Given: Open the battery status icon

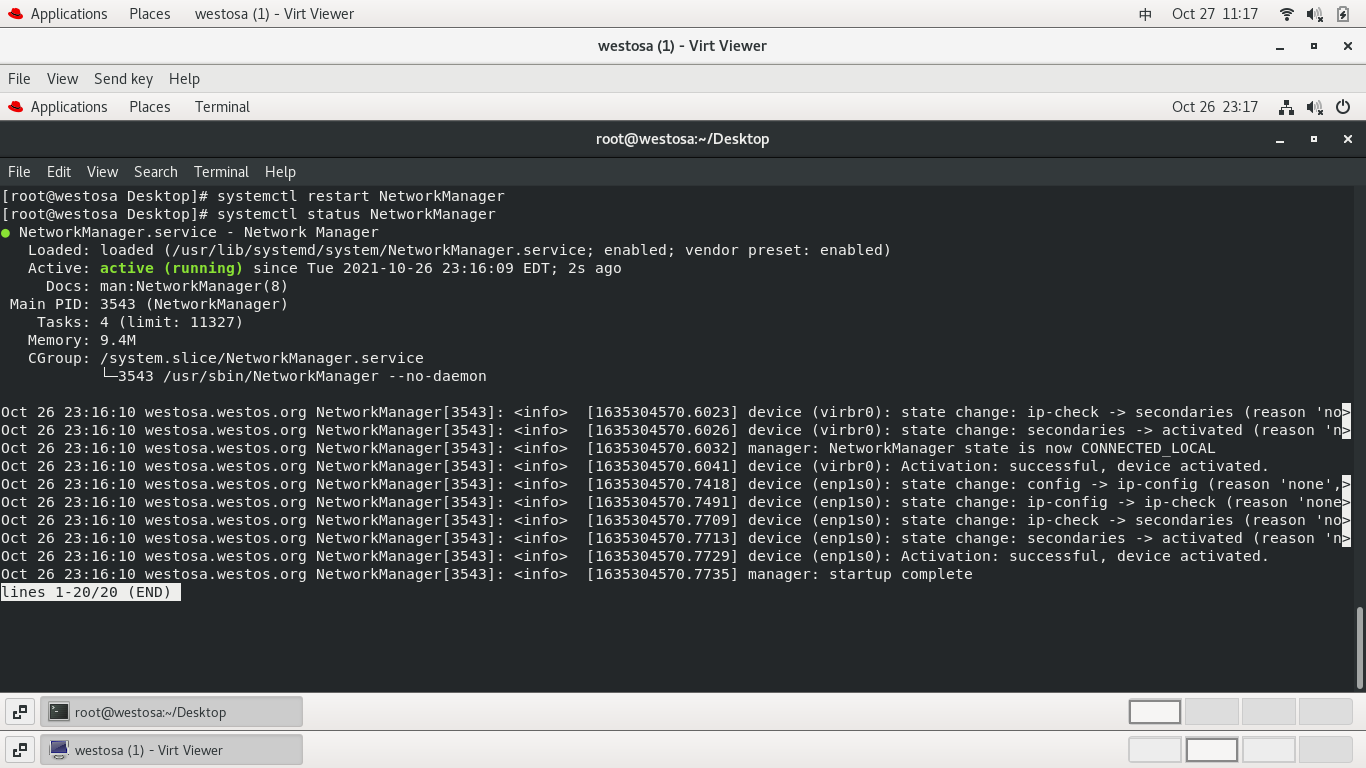Looking at the screenshot, I should point(1341,14).
